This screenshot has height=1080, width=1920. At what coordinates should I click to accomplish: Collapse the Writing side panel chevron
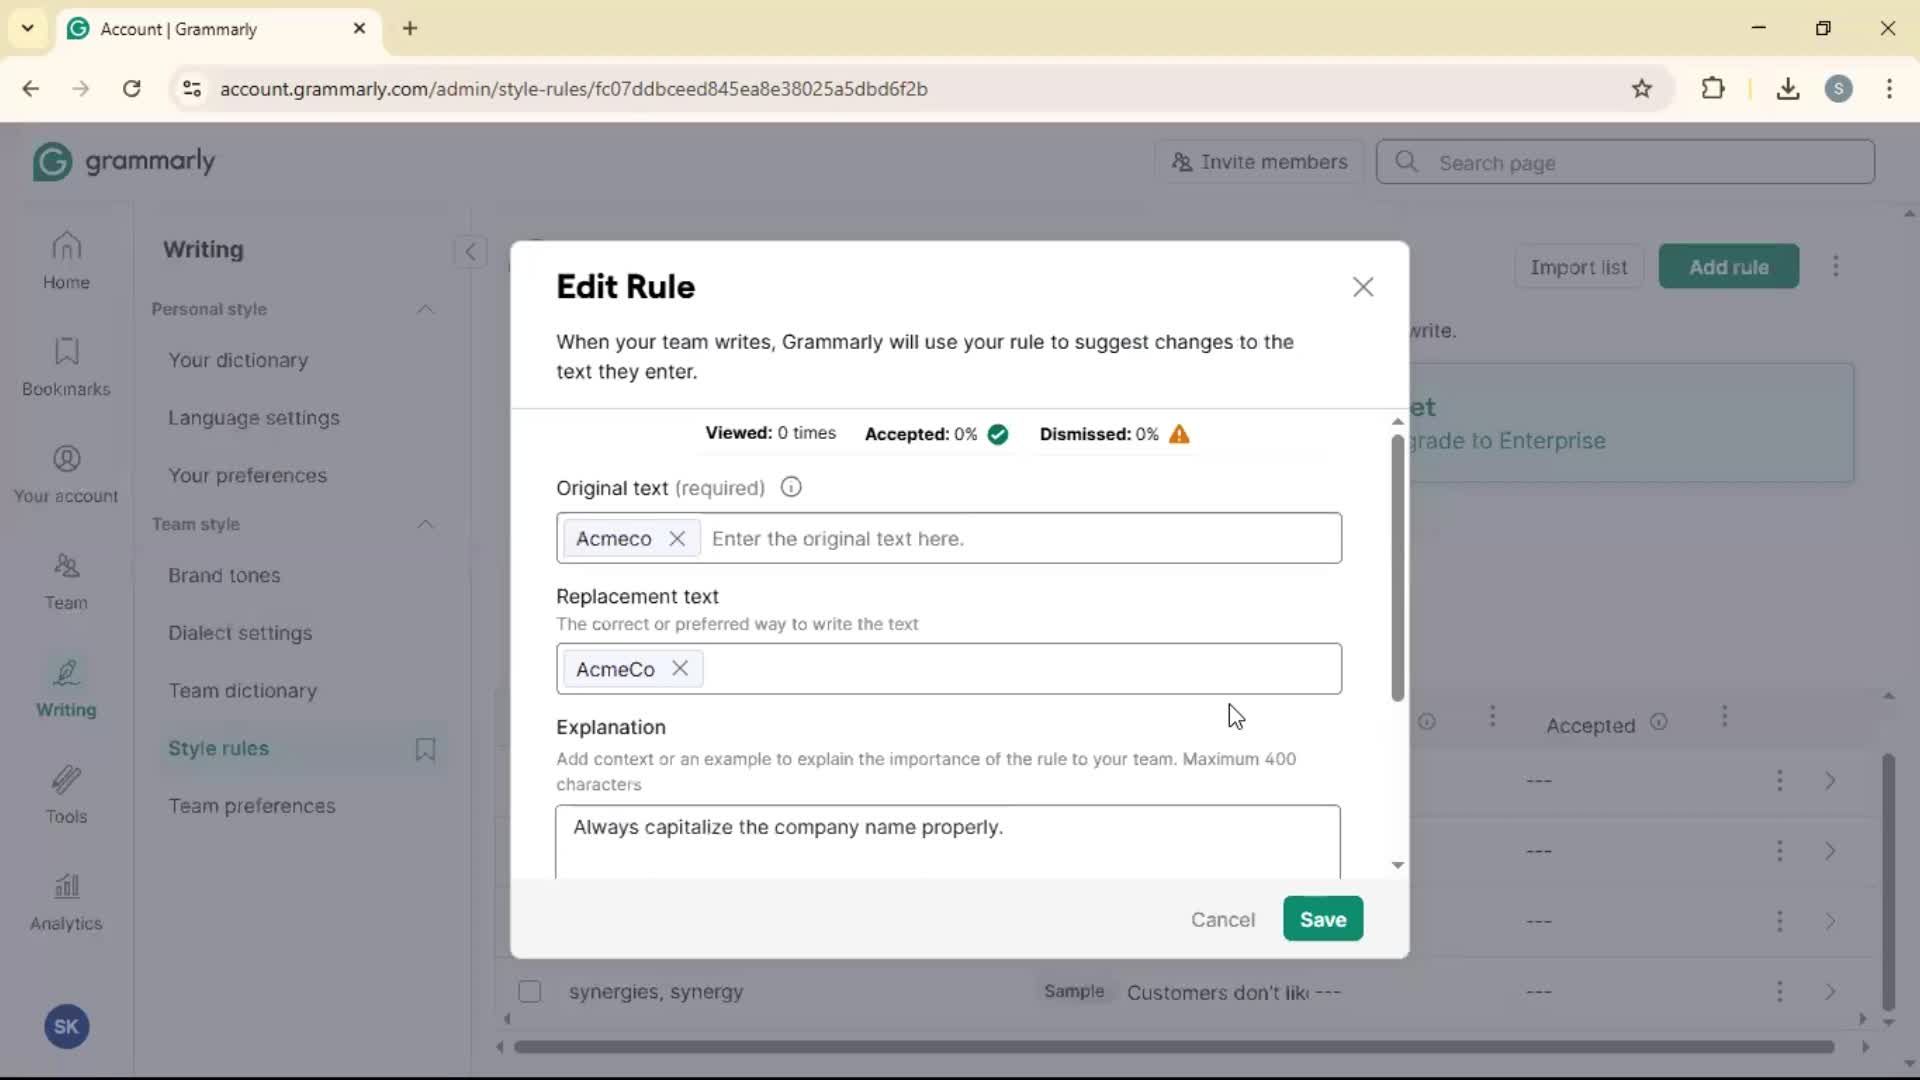pyautogui.click(x=470, y=251)
